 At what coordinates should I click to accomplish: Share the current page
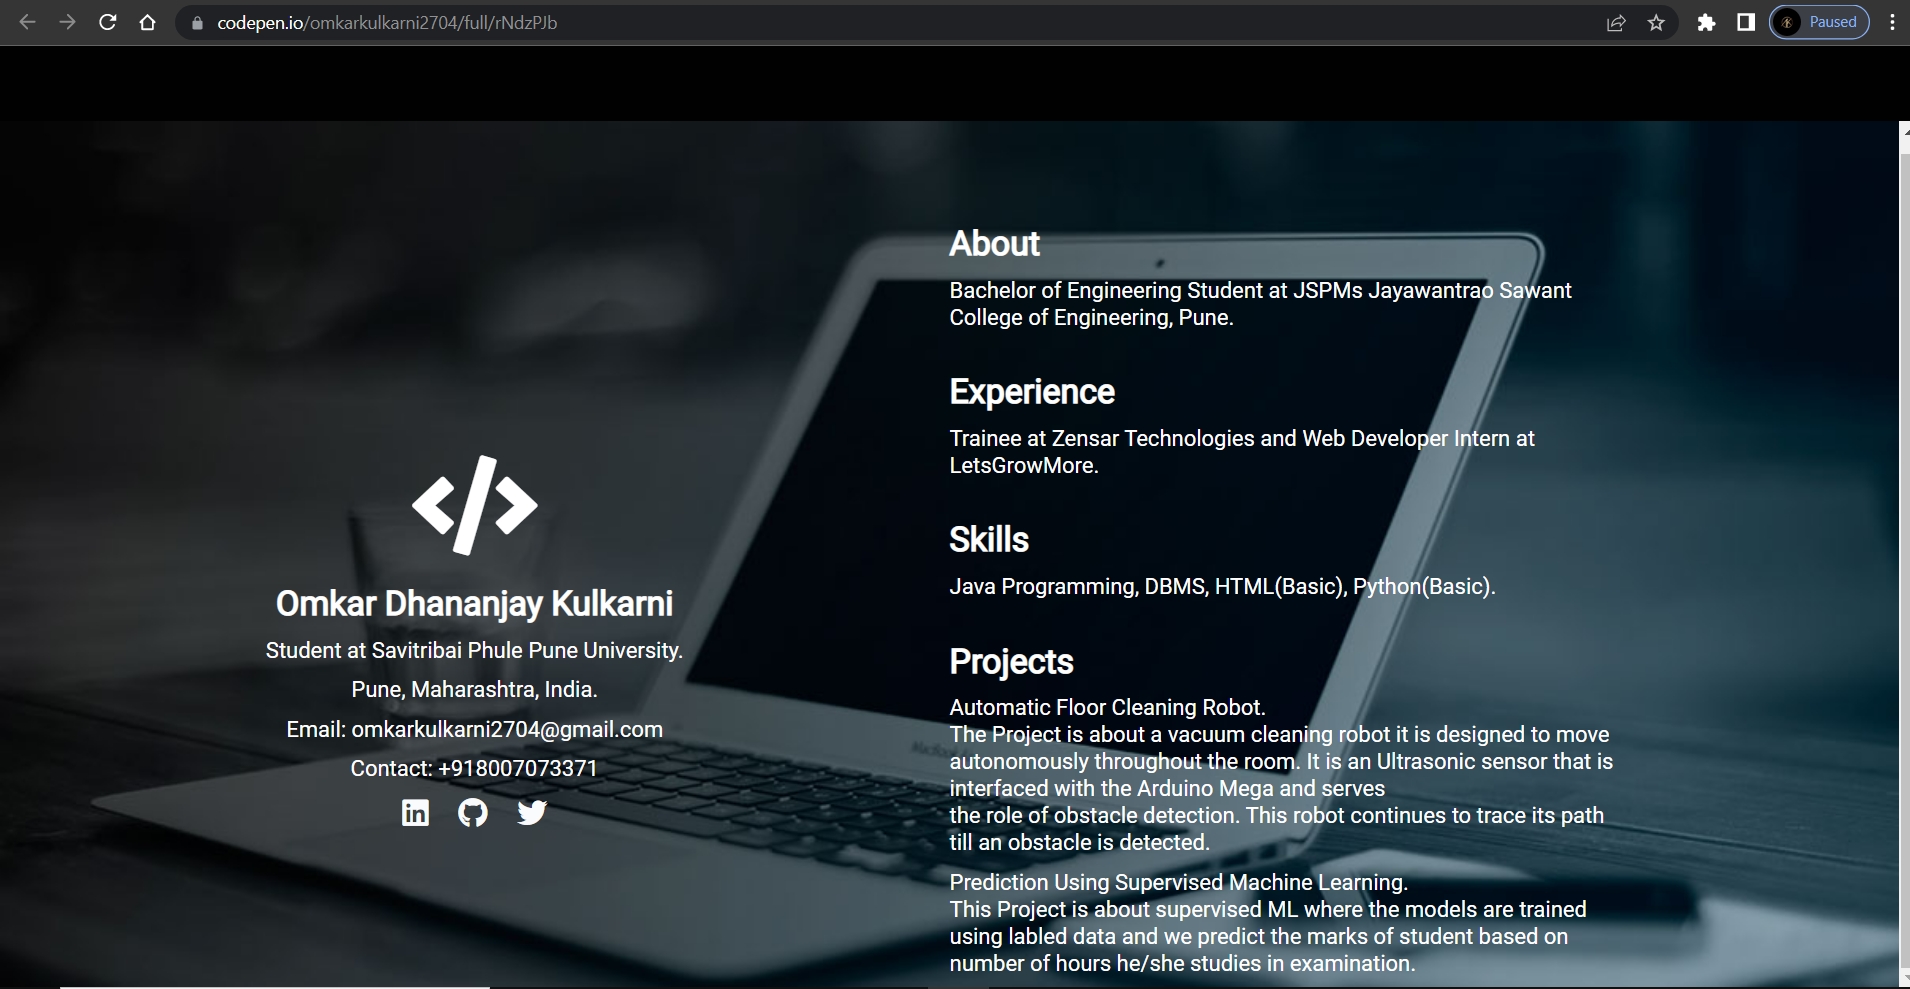[1615, 22]
